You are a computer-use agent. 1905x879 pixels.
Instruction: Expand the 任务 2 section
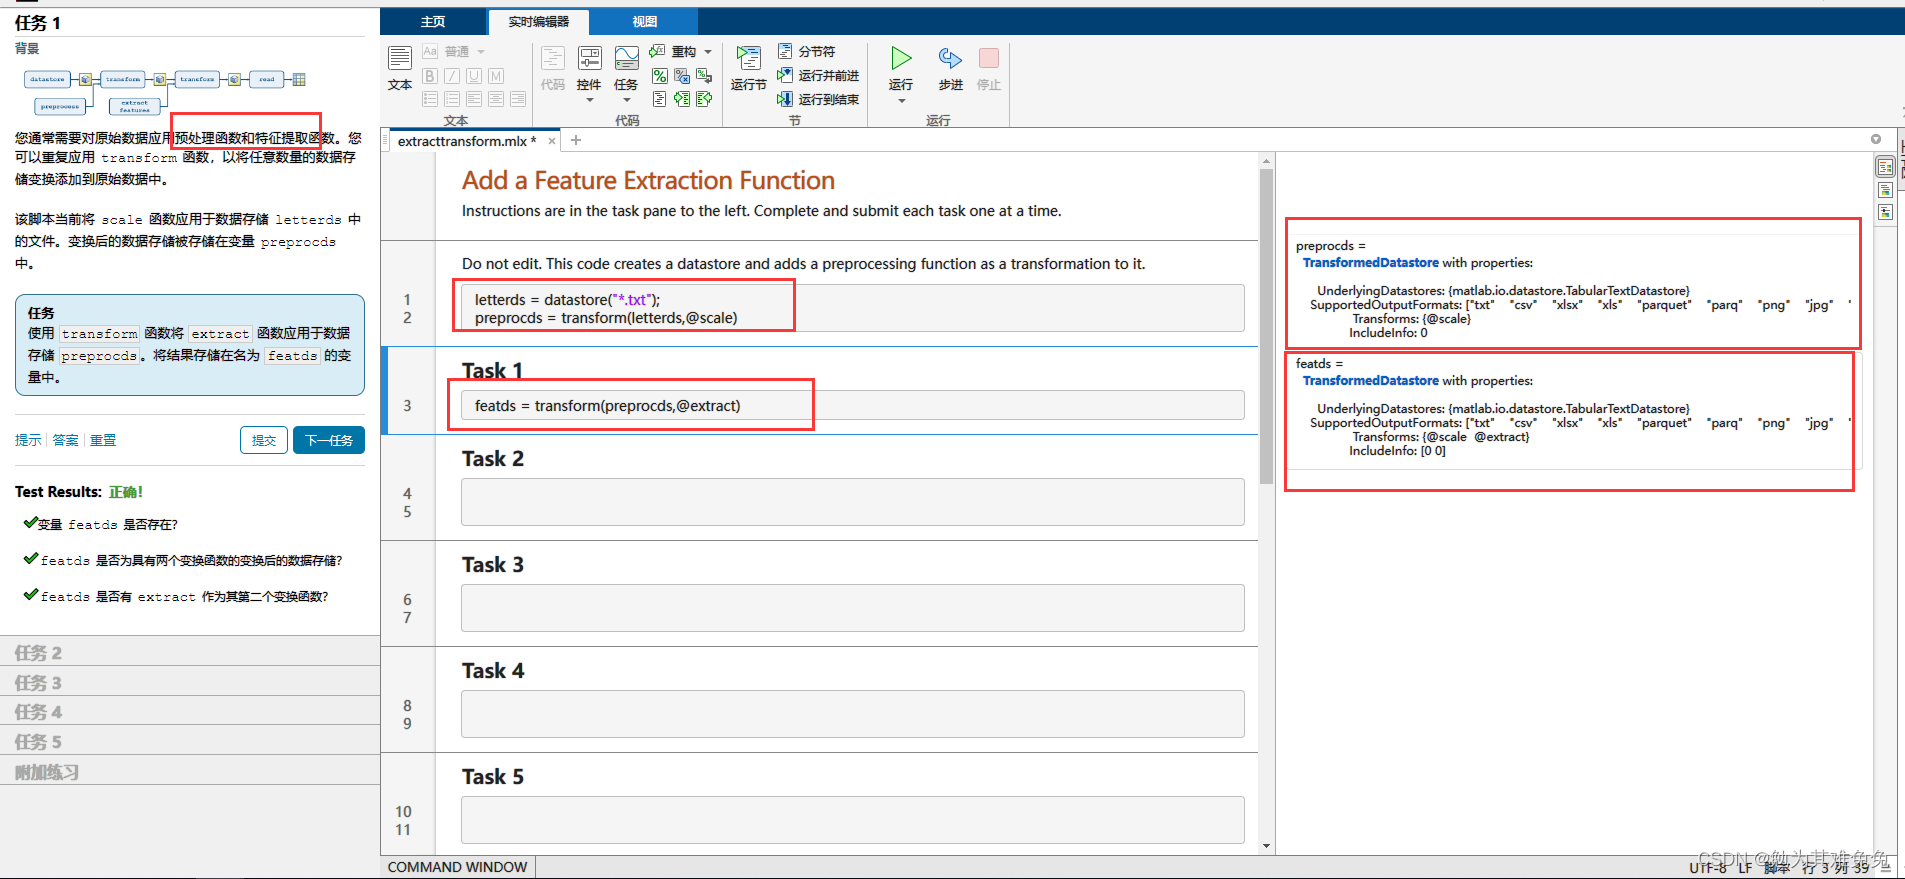(190, 652)
